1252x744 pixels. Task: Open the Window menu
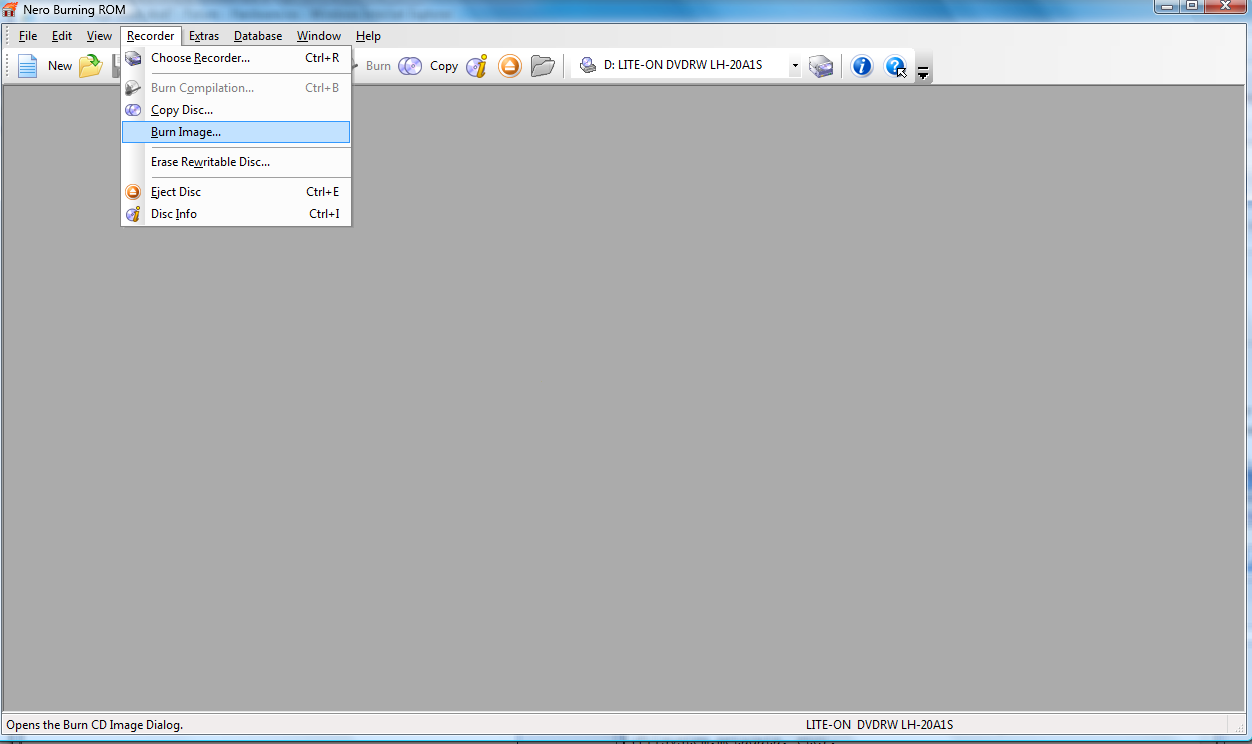coord(319,36)
